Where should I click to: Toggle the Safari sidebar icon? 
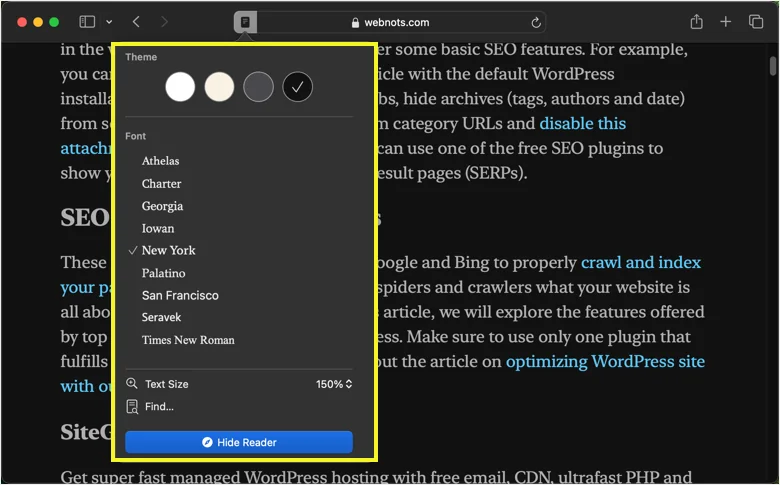point(87,22)
